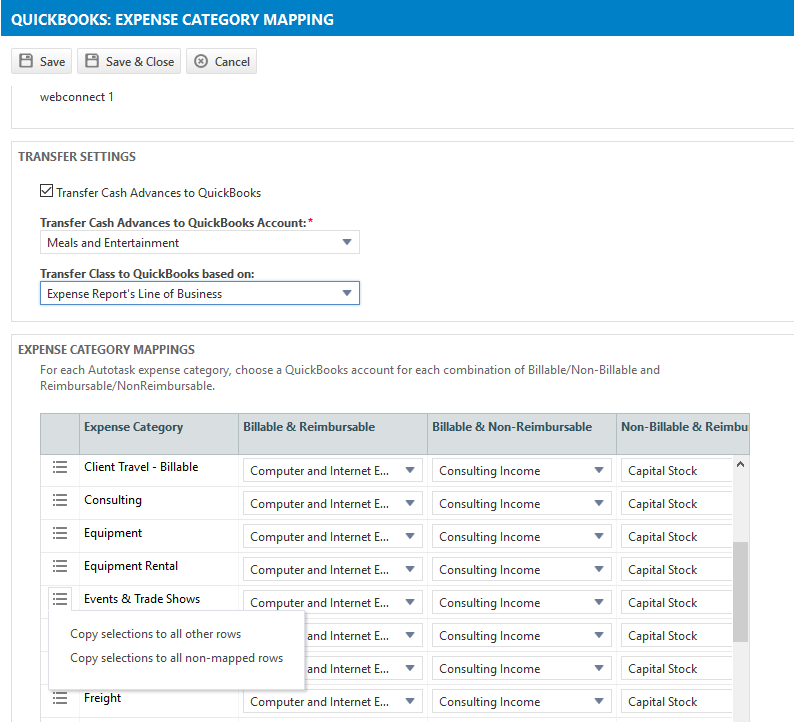Open Expense Report's Line of Business dropdown

point(200,294)
